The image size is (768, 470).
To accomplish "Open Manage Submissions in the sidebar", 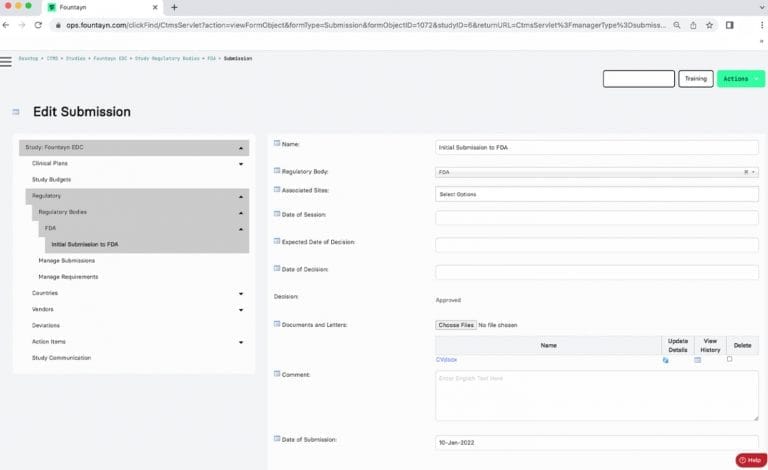I will [66, 260].
